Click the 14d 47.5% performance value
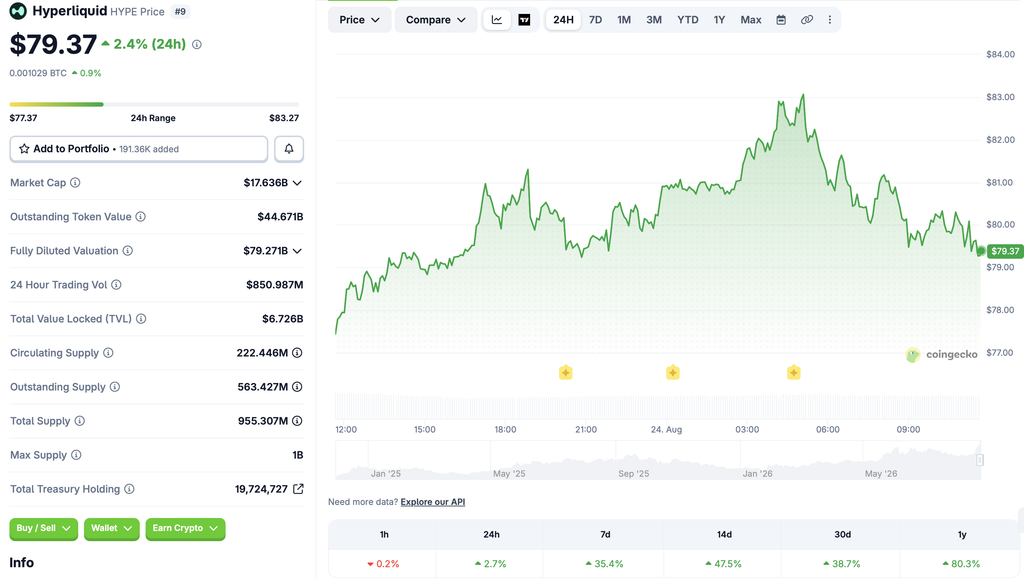The height and width of the screenshot is (579, 1024). pos(724,563)
